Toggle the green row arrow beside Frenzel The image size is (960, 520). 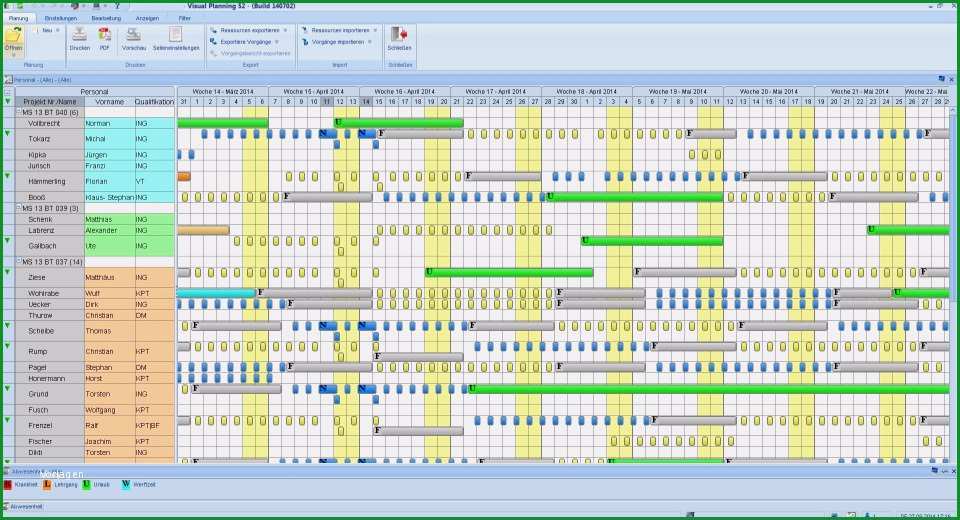click(7, 420)
